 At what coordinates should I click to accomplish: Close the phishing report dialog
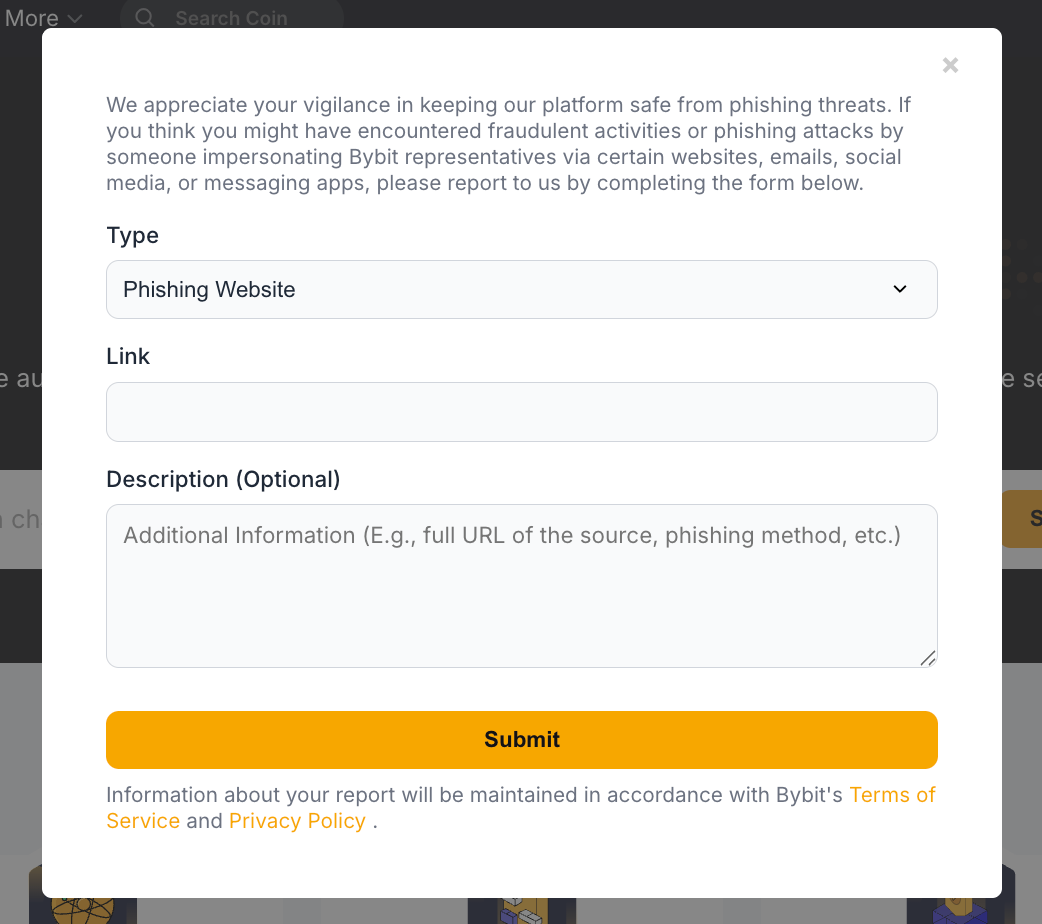(950, 65)
